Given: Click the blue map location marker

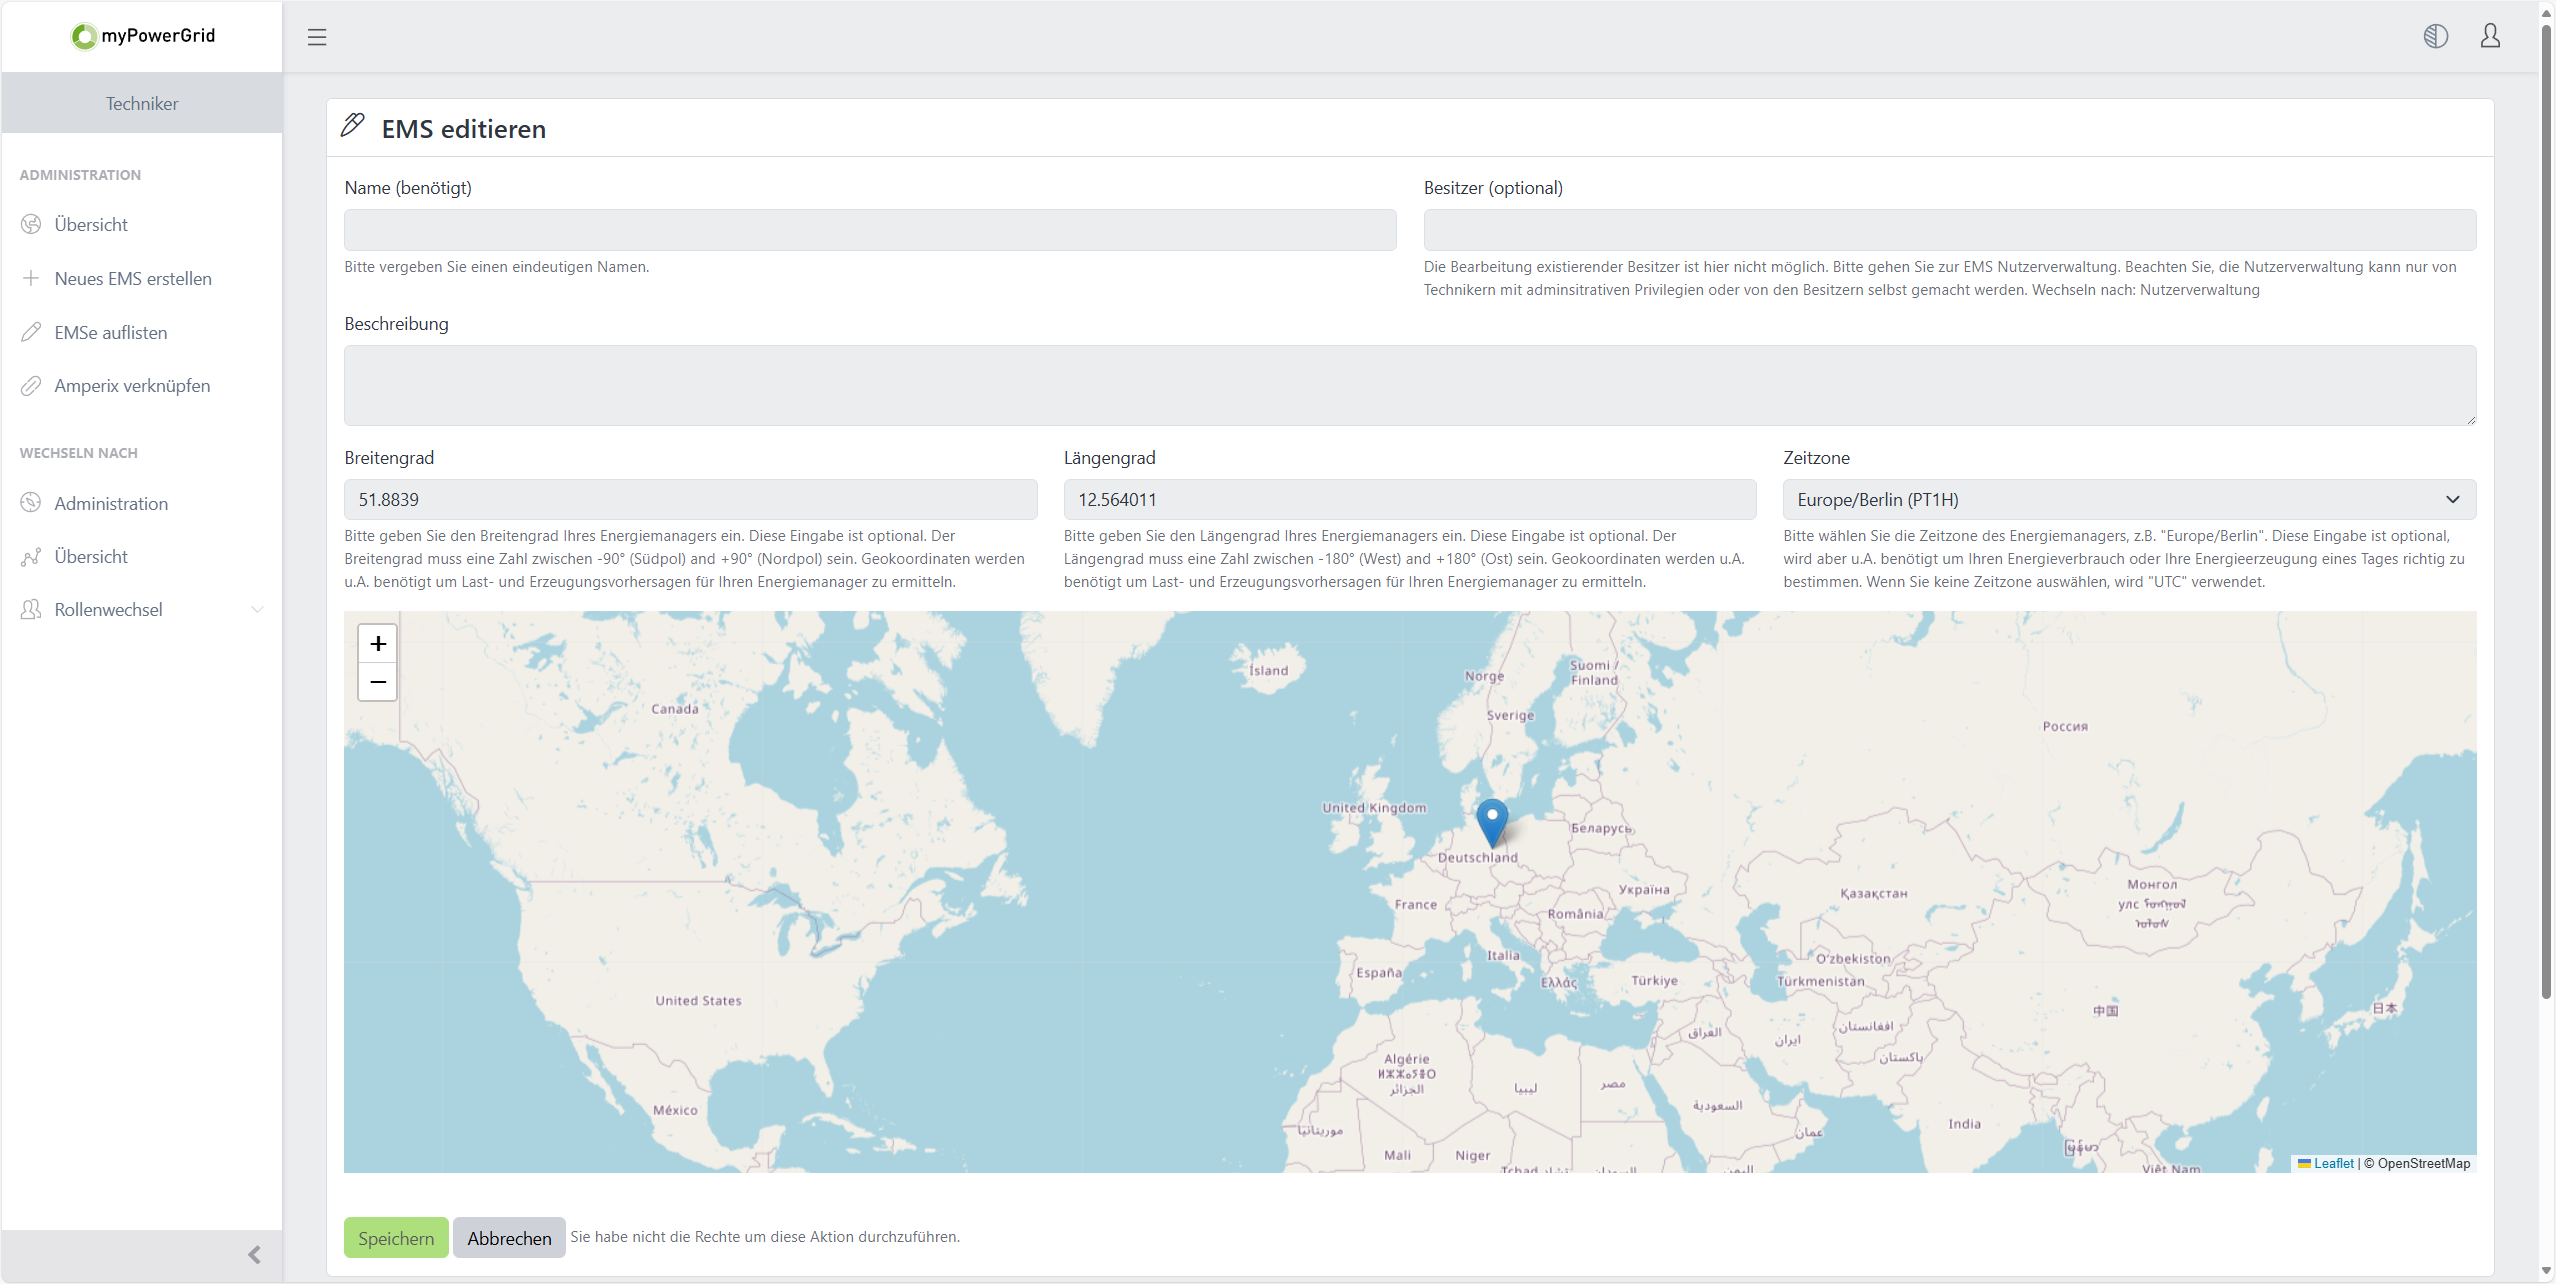Looking at the screenshot, I should tap(1492, 820).
